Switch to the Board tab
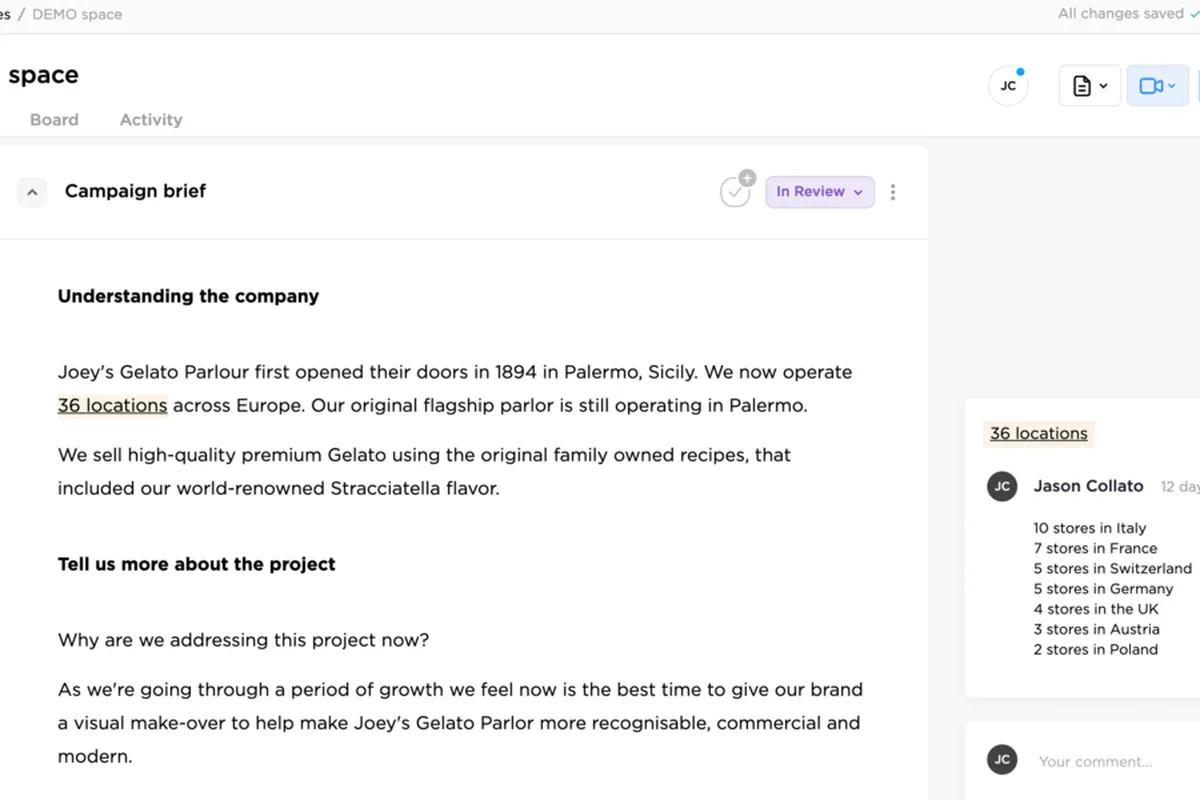The height and width of the screenshot is (800, 1200). 54,120
